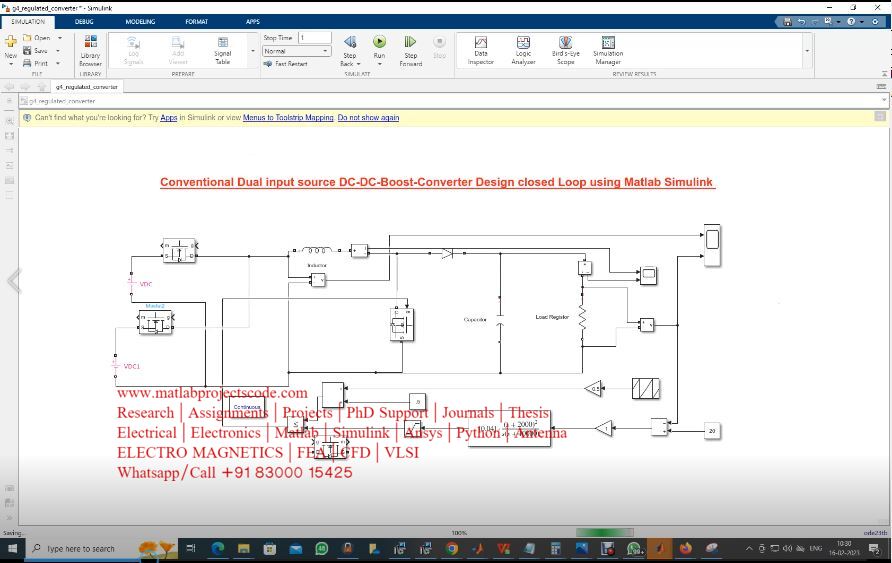Image resolution: width=892 pixels, height=563 pixels.
Task: Open Google Chrome from the taskbar
Action: [x=452, y=549]
